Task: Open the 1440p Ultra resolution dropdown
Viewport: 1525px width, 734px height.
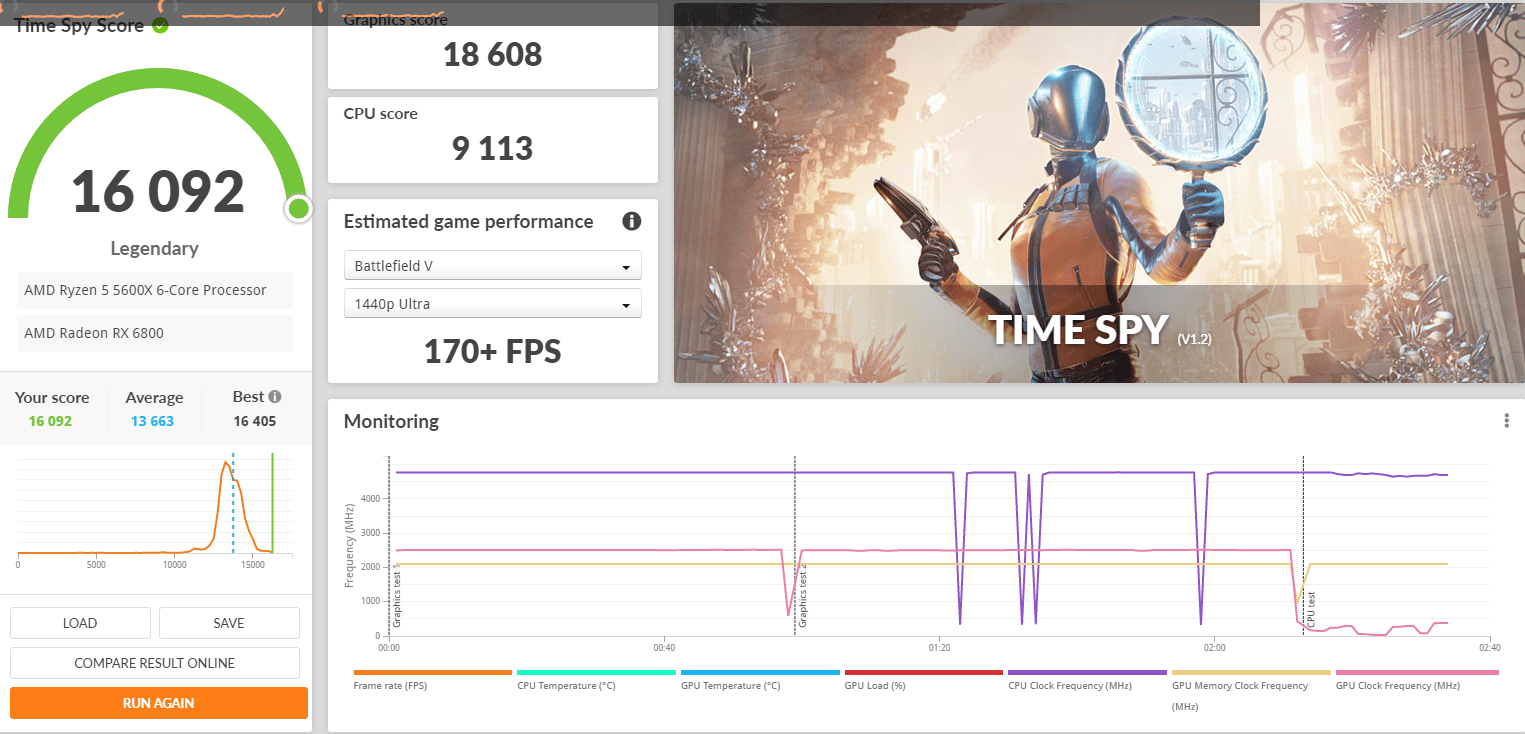Action: click(493, 304)
